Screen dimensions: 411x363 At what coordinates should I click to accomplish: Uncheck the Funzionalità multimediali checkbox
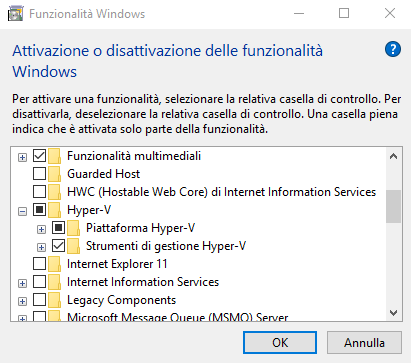[x=39, y=156]
